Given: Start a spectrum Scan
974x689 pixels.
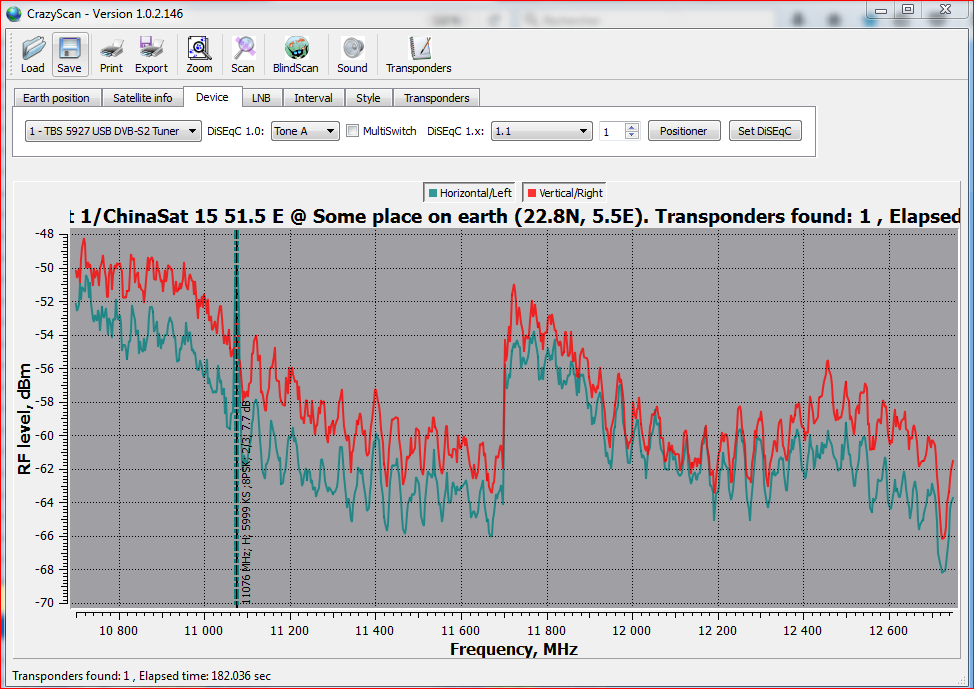Looking at the screenshot, I should click(243, 54).
